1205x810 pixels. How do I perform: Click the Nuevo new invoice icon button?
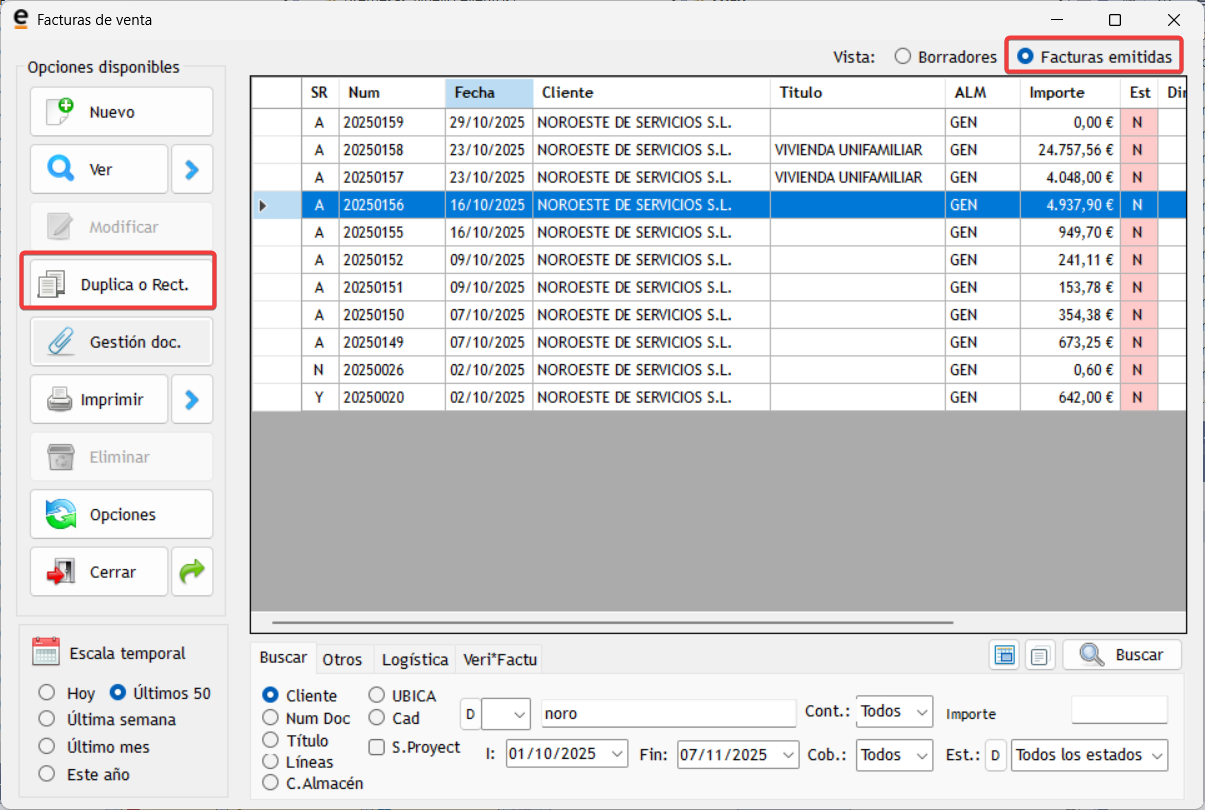pyautogui.click(x=121, y=112)
